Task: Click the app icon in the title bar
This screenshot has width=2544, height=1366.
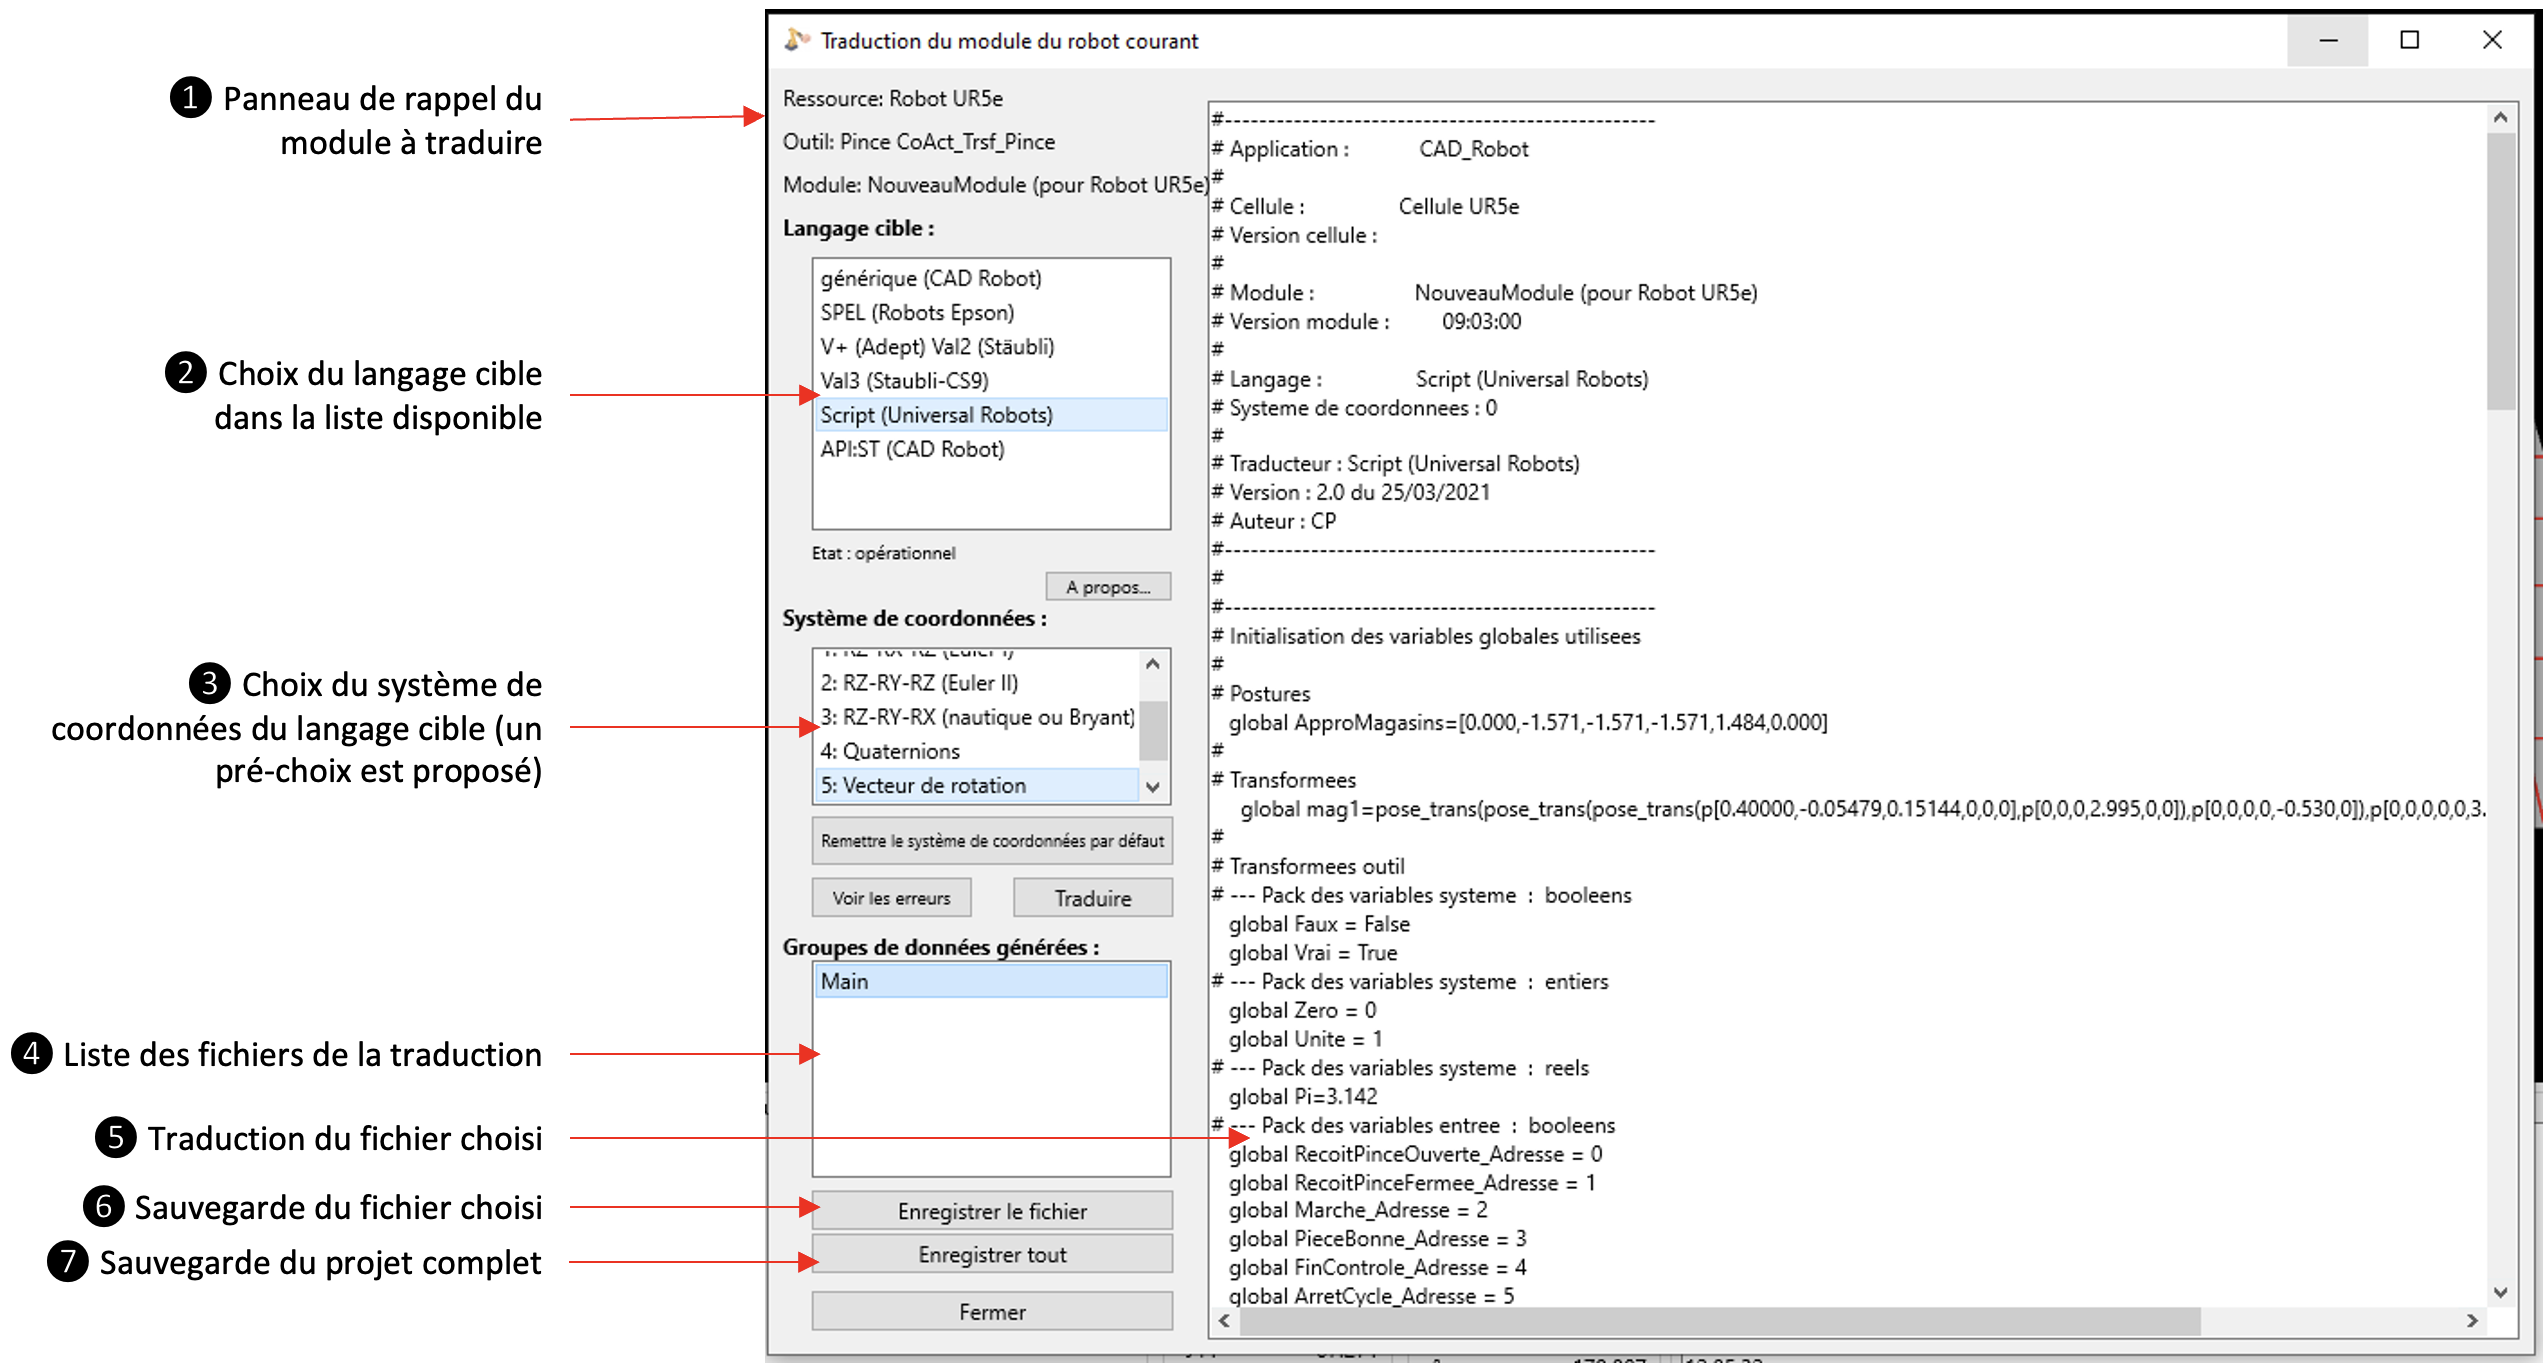Action: 796,40
